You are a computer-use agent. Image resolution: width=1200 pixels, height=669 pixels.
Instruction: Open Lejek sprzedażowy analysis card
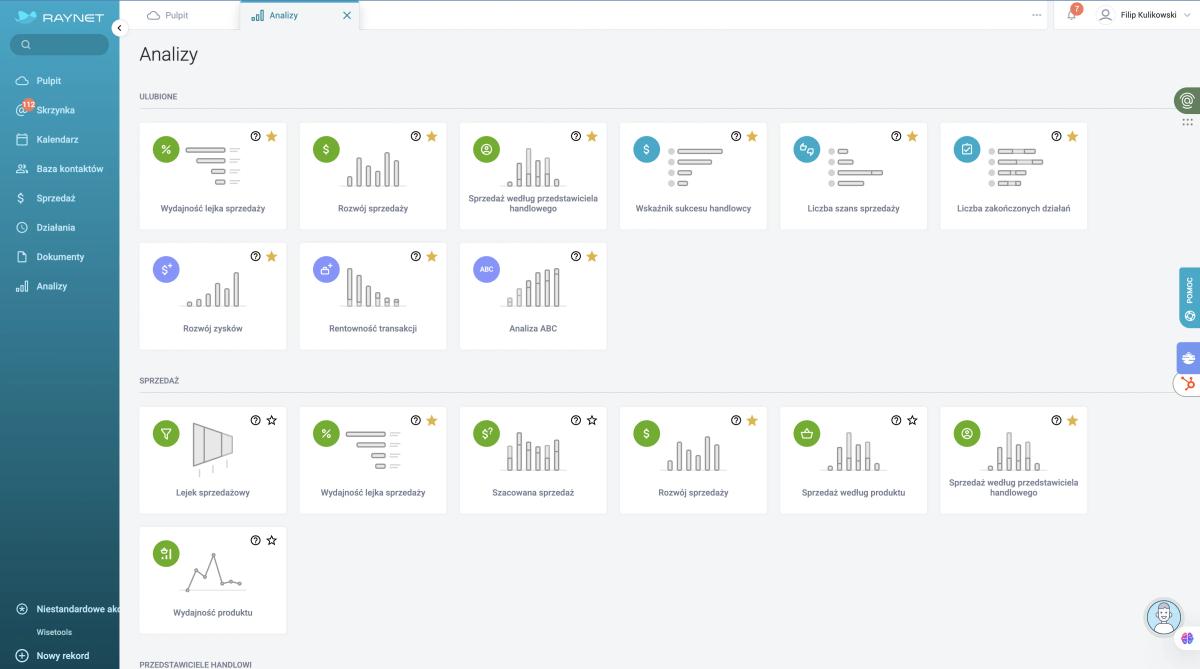coord(213,460)
